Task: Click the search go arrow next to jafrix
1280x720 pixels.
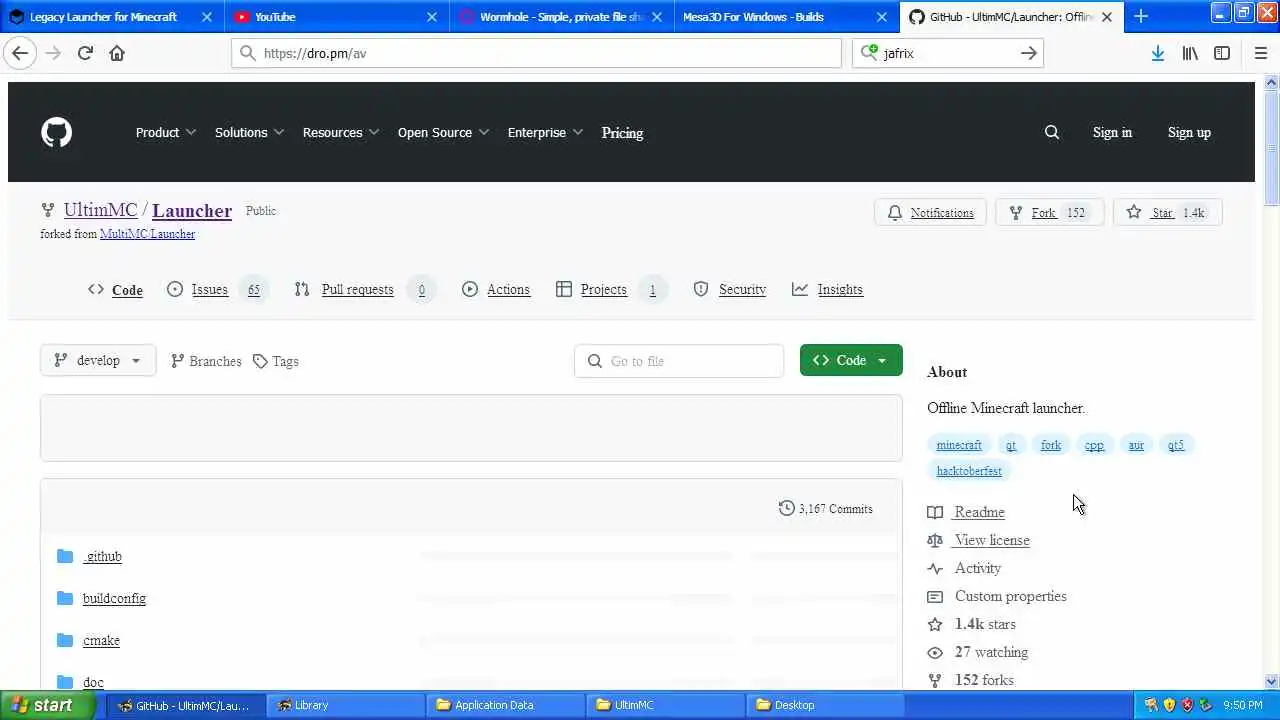Action: [1028, 53]
